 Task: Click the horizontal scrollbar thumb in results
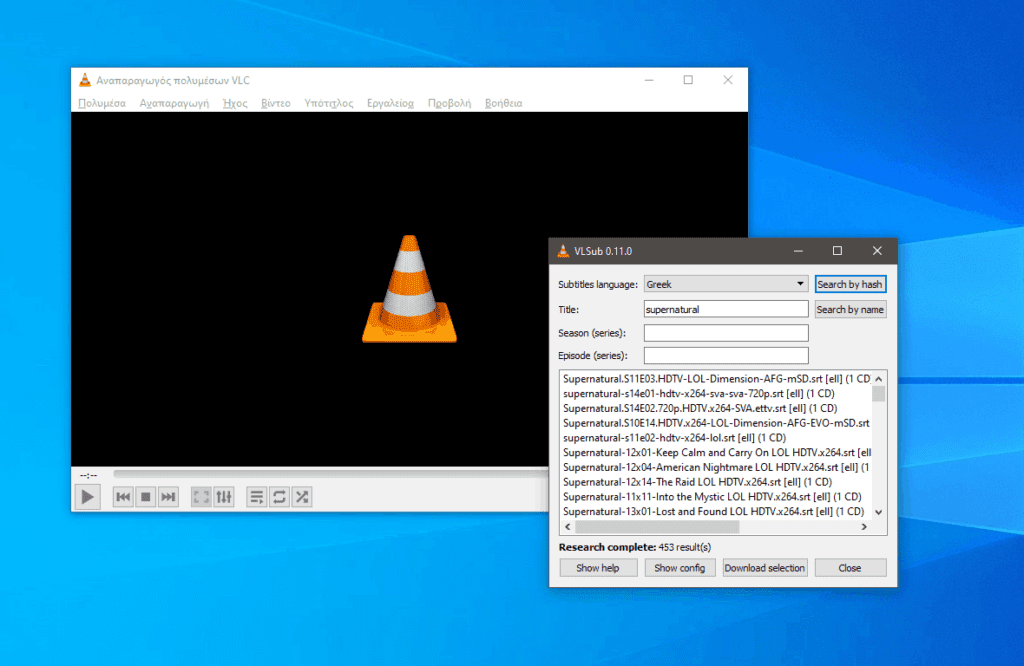tap(657, 526)
